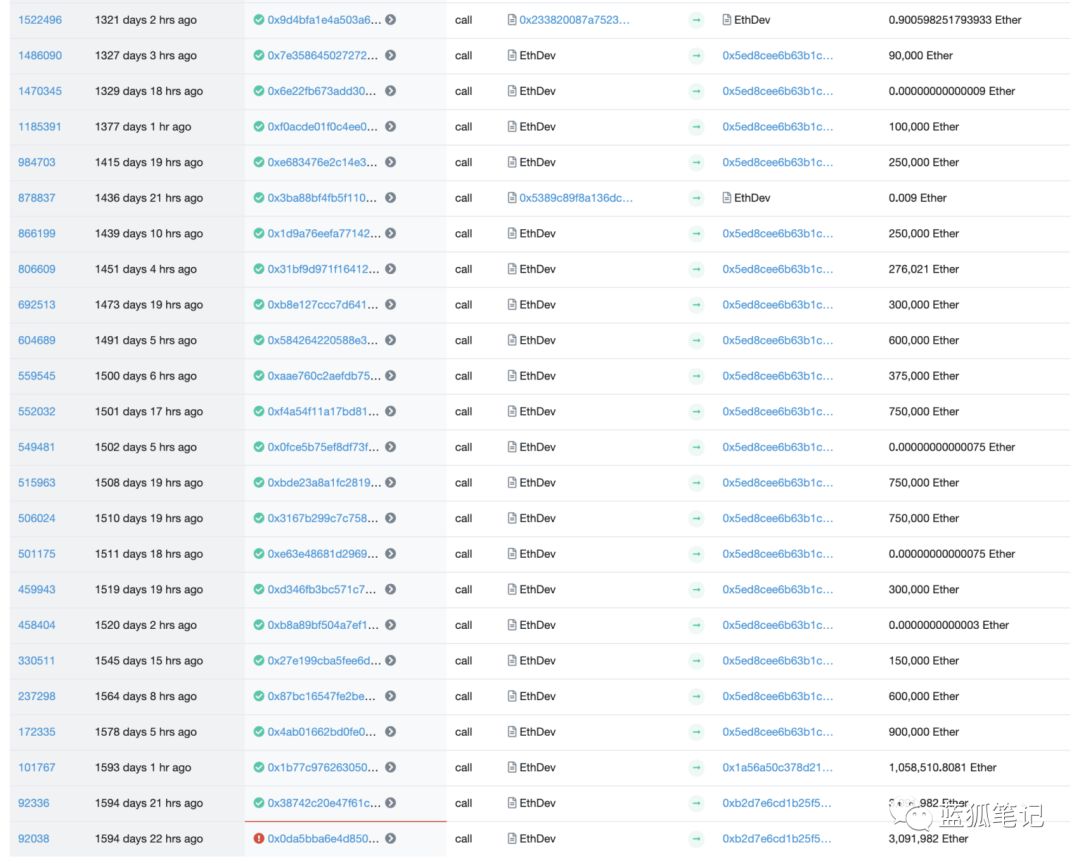The width and height of the screenshot is (1080, 863).
Task: Open block 92038 link
Action: [34, 838]
